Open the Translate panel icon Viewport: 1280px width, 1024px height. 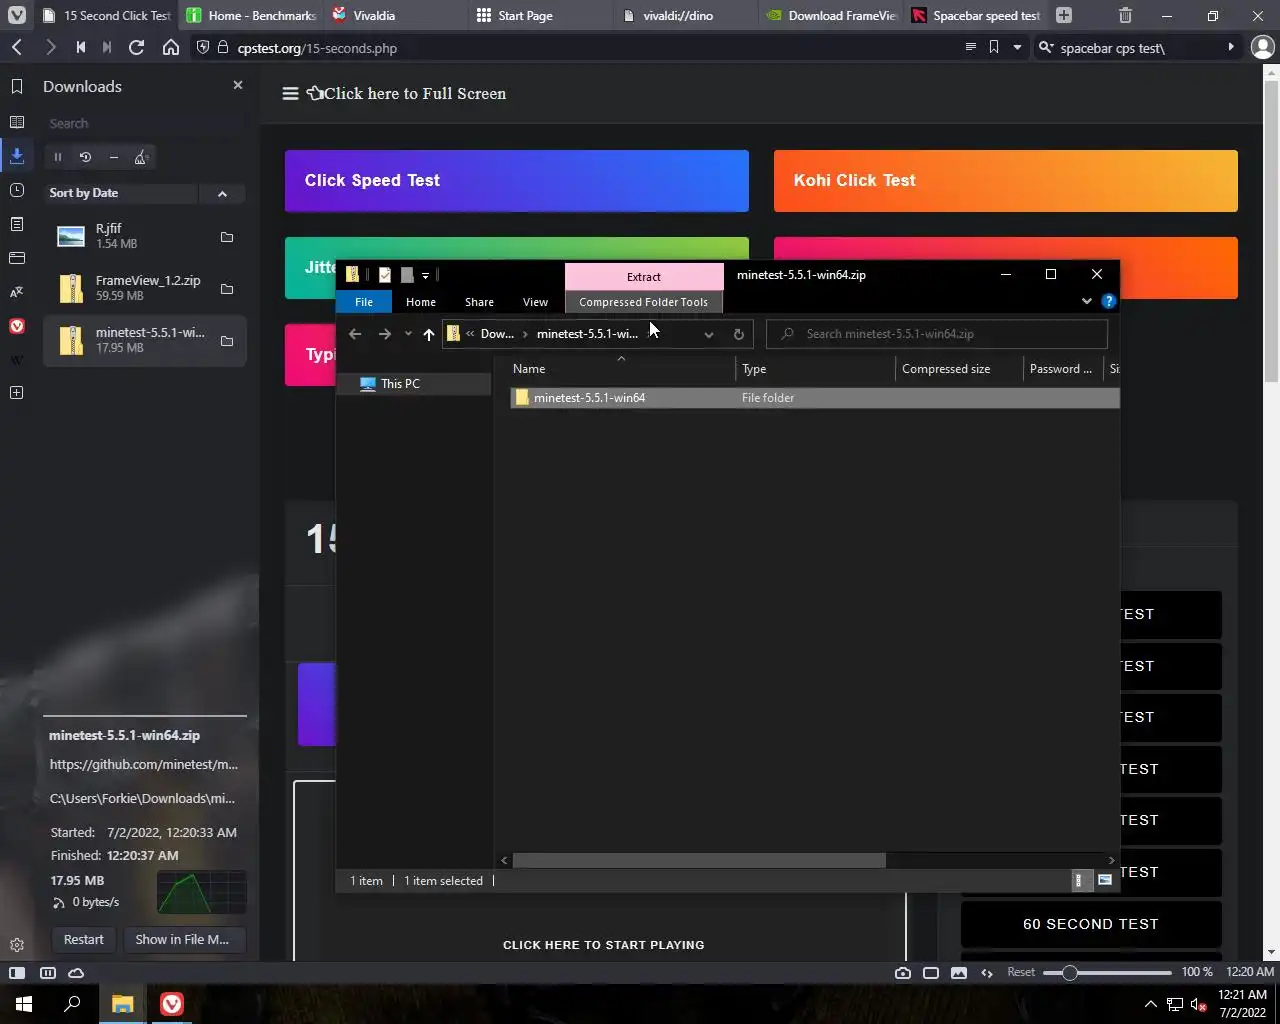click(x=17, y=292)
